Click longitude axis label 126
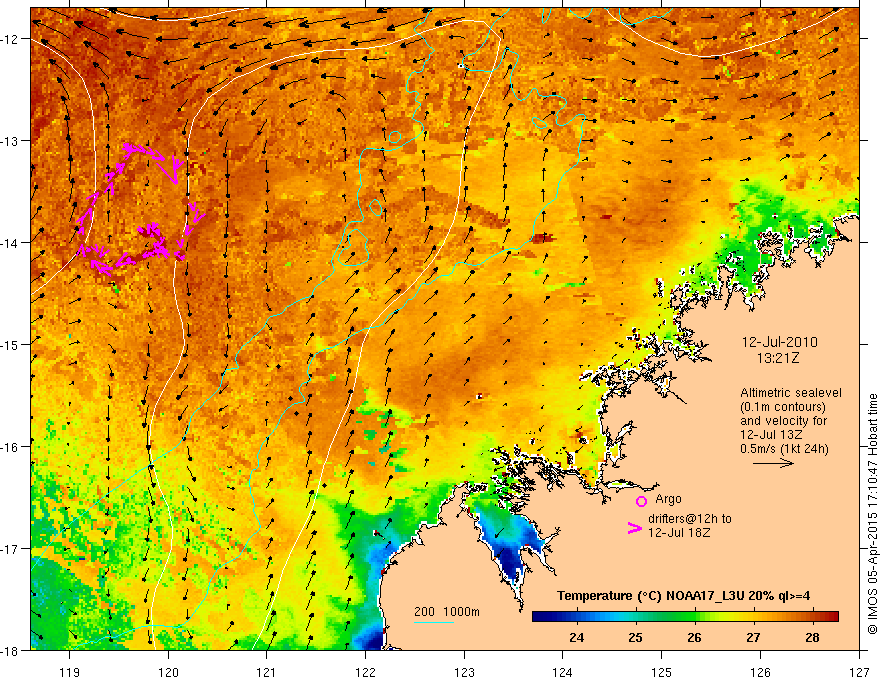Image resolution: width=880 pixels, height=680 pixels. tap(760, 672)
